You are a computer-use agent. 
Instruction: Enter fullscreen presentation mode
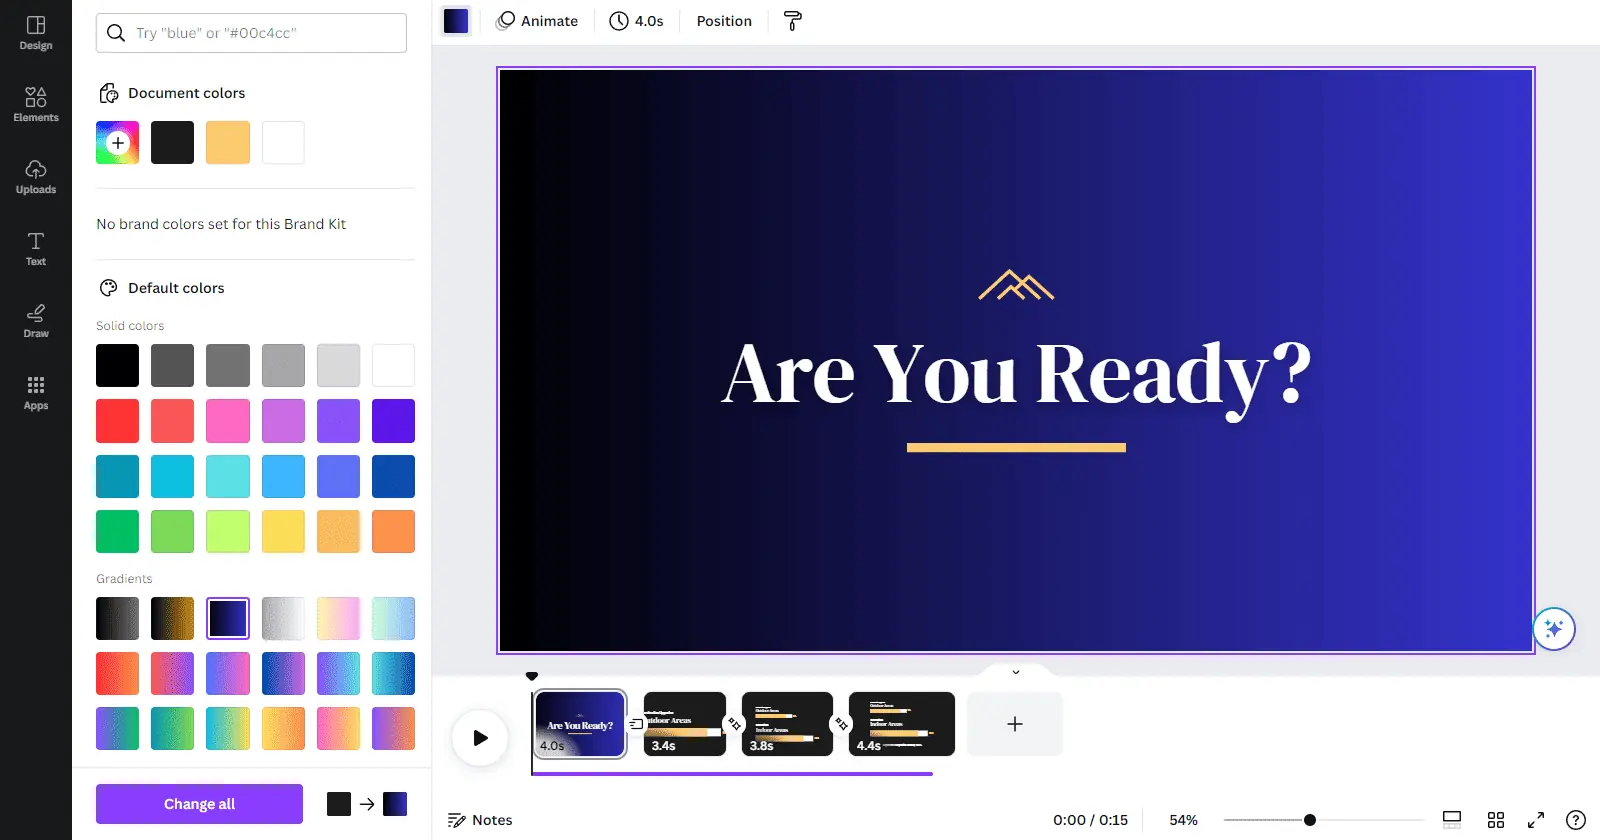(1536, 820)
